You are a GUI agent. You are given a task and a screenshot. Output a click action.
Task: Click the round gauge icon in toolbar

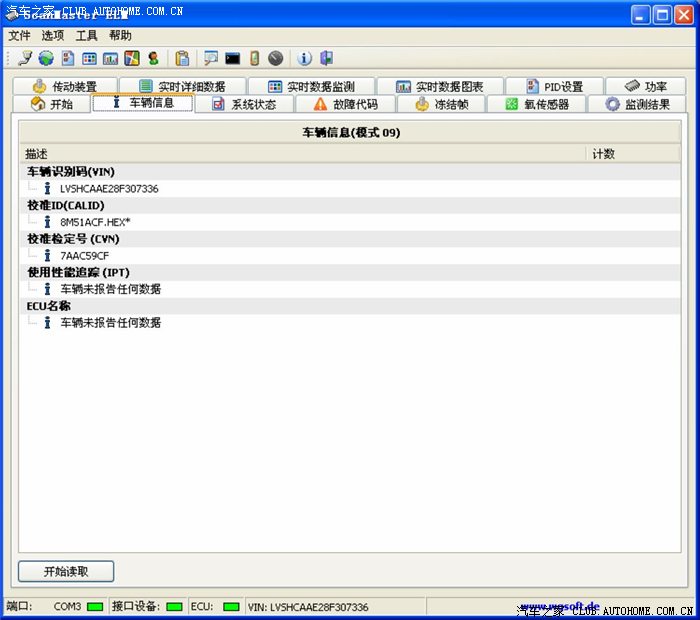coord(275,58)
